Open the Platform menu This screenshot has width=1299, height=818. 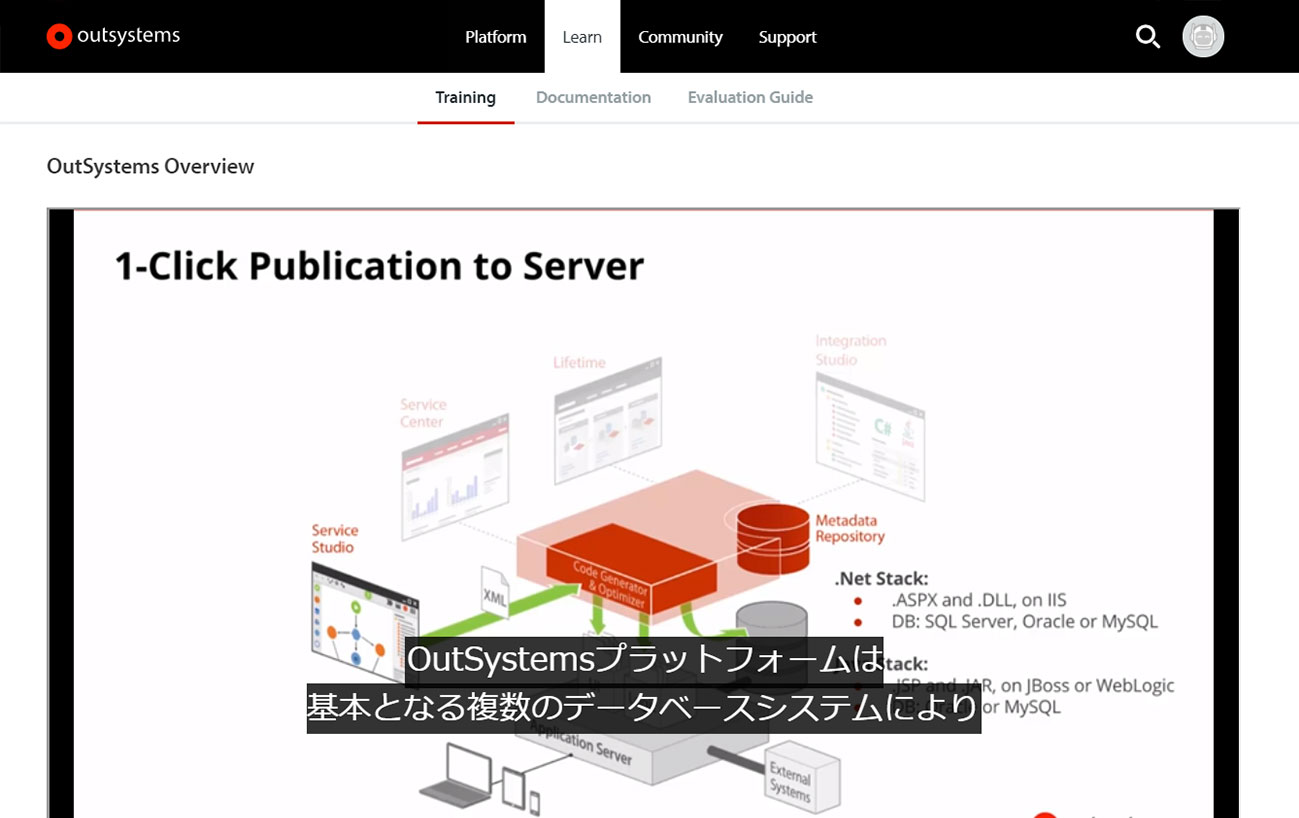click(495, 37)
